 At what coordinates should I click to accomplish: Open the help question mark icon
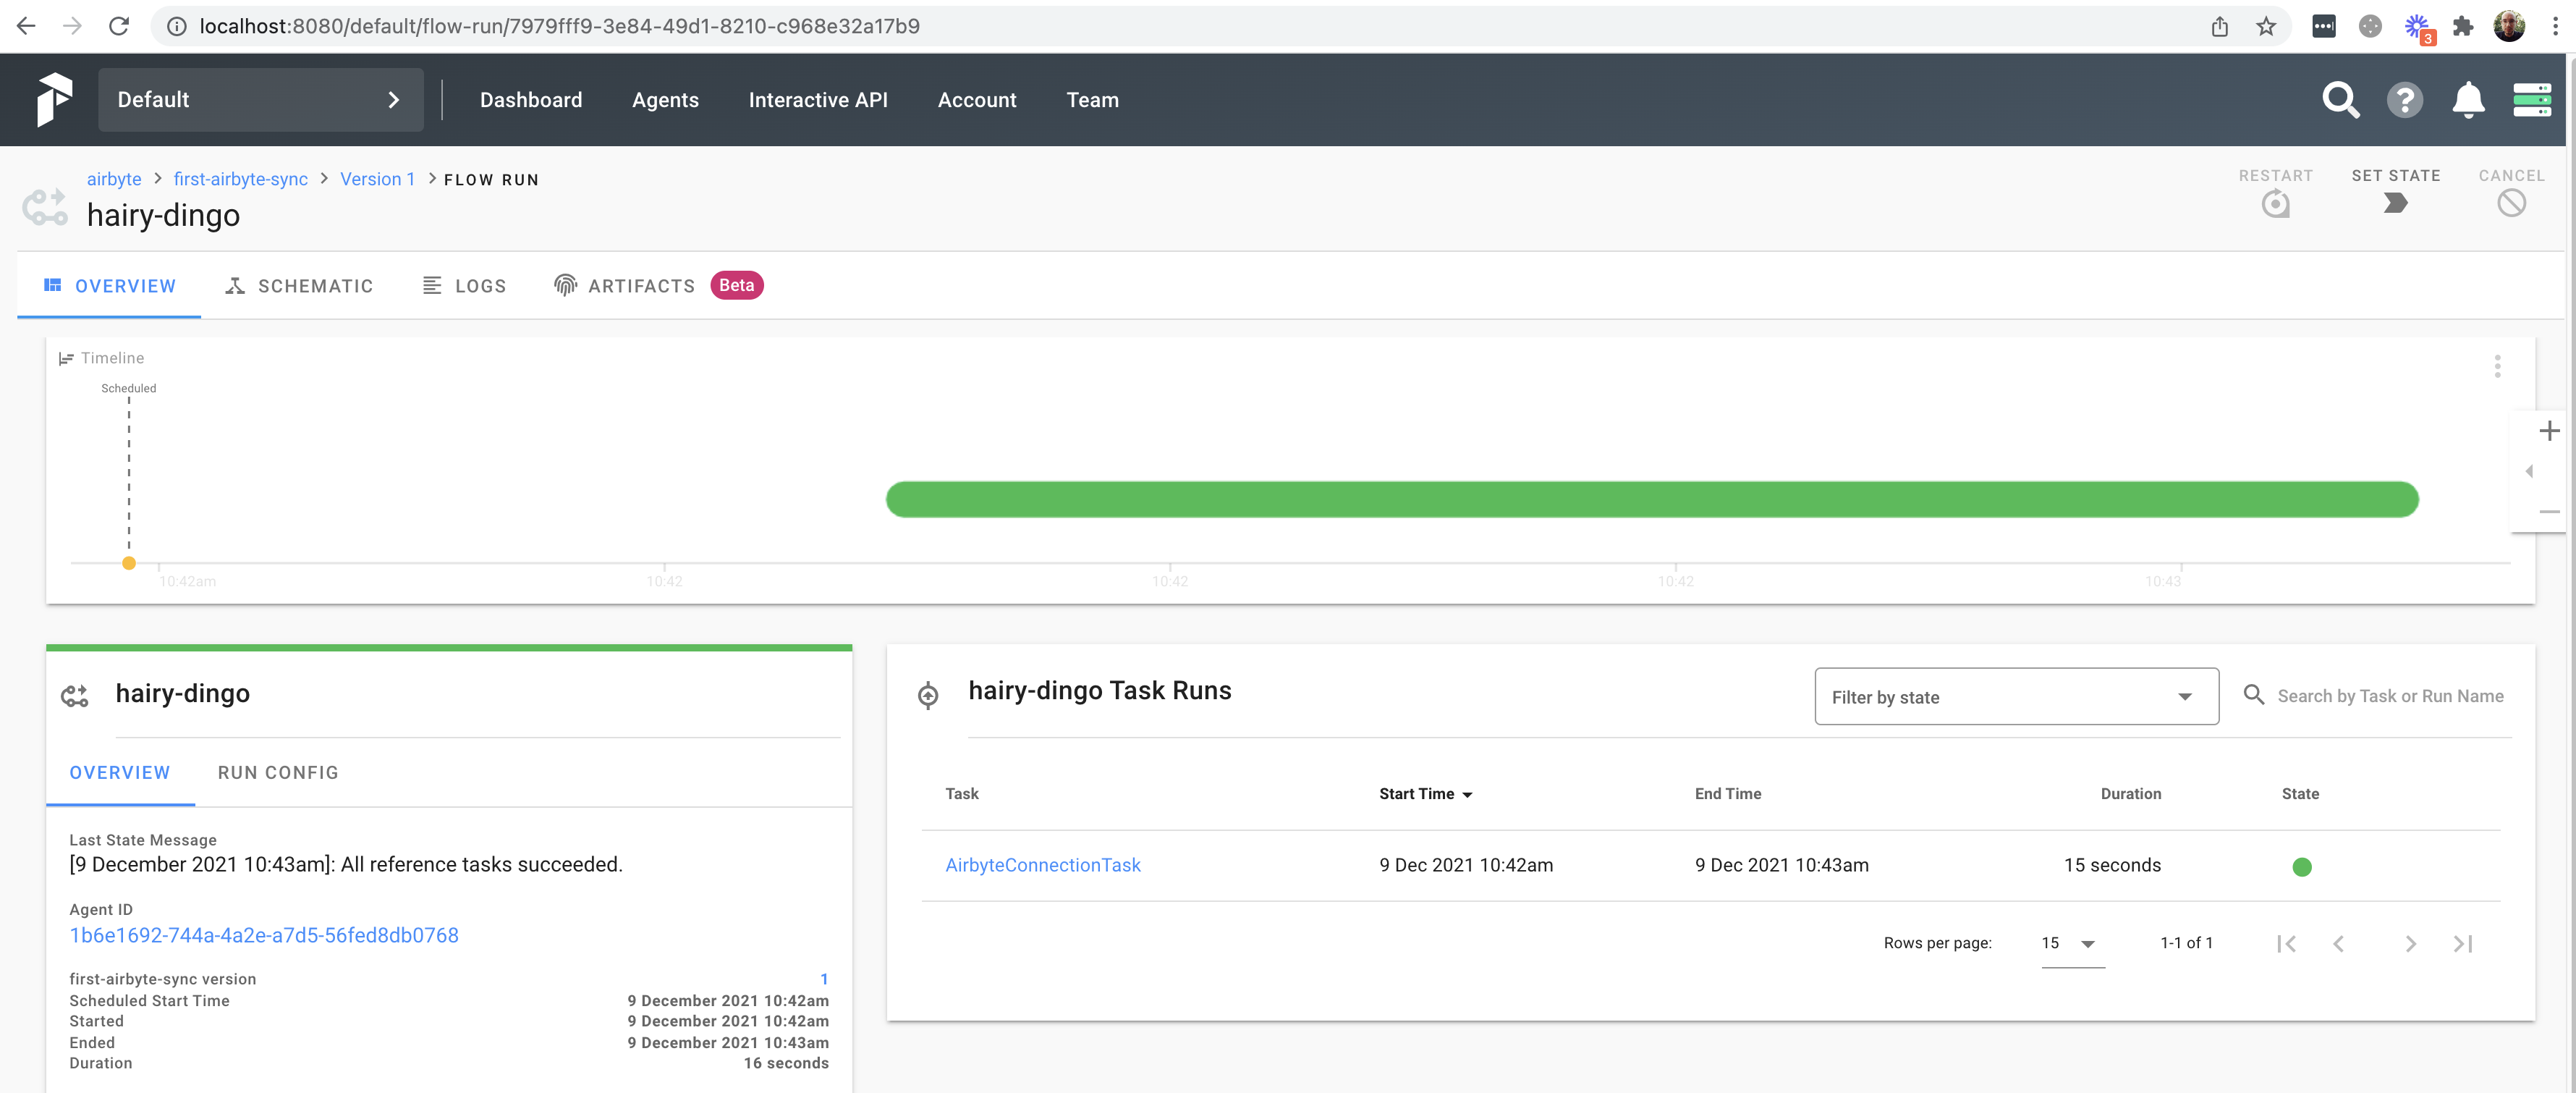coord(2404,100)
